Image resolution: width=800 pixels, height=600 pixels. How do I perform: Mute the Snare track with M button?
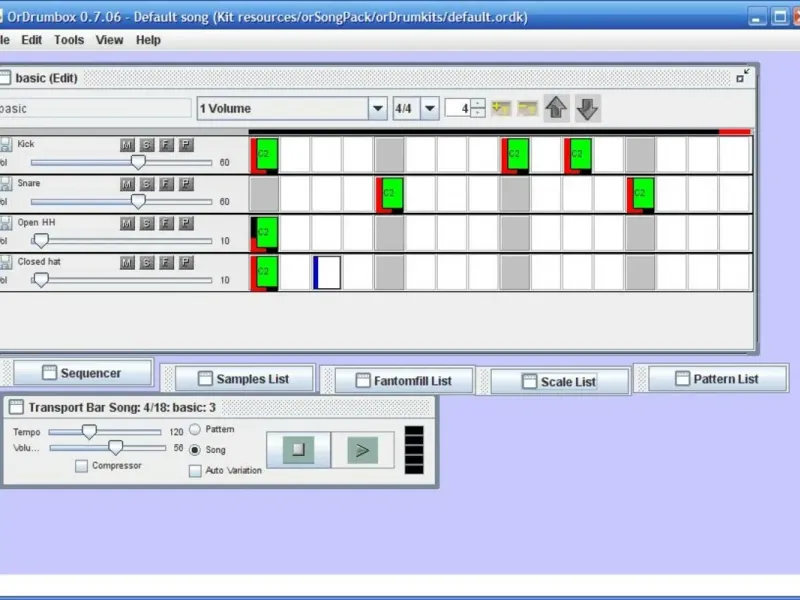[x=127, y=184]
